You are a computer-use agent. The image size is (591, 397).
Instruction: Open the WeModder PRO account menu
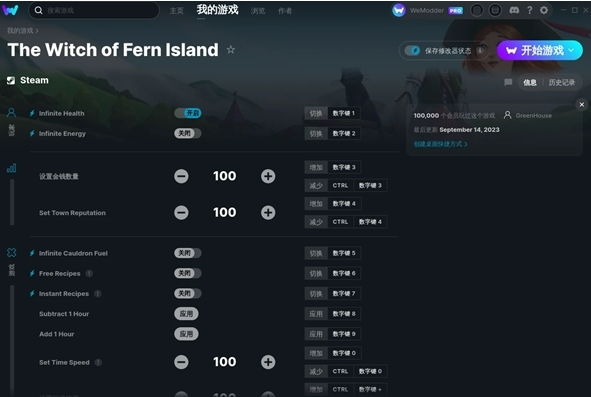(x=427, y=11)
